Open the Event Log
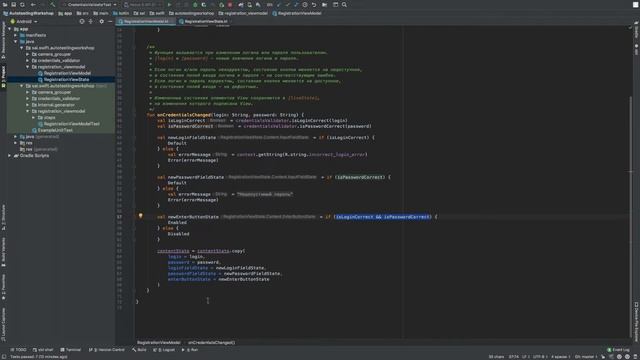The width and height of the screenshot is (640, 360). (x=618, y=350)
